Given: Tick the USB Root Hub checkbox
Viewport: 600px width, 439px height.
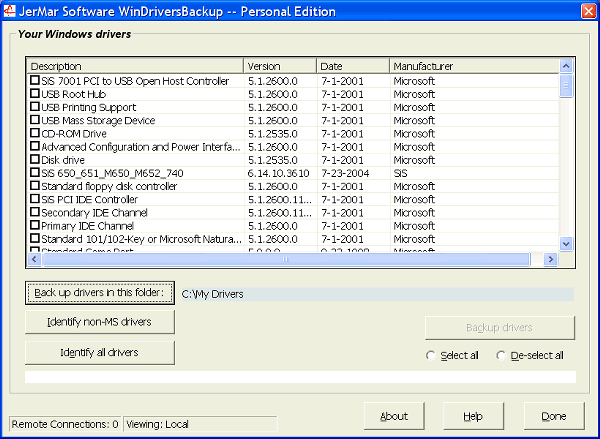Looking at the screenshot, I should click(x=35, y=93).
